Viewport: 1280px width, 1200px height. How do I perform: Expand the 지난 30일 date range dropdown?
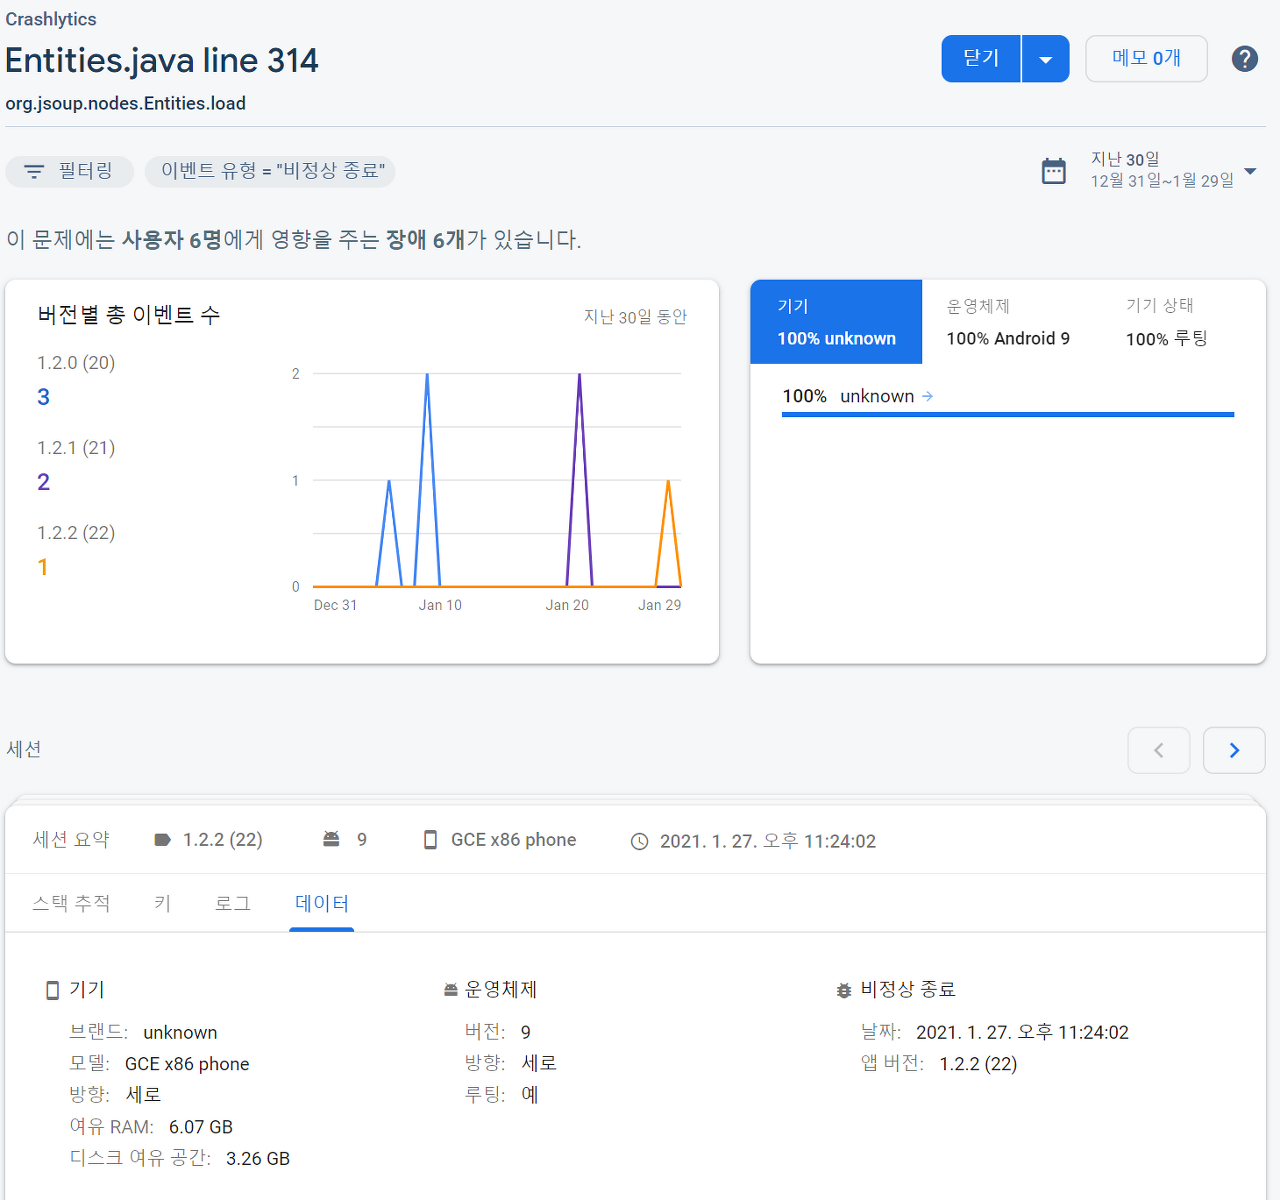coord(1250,171)
